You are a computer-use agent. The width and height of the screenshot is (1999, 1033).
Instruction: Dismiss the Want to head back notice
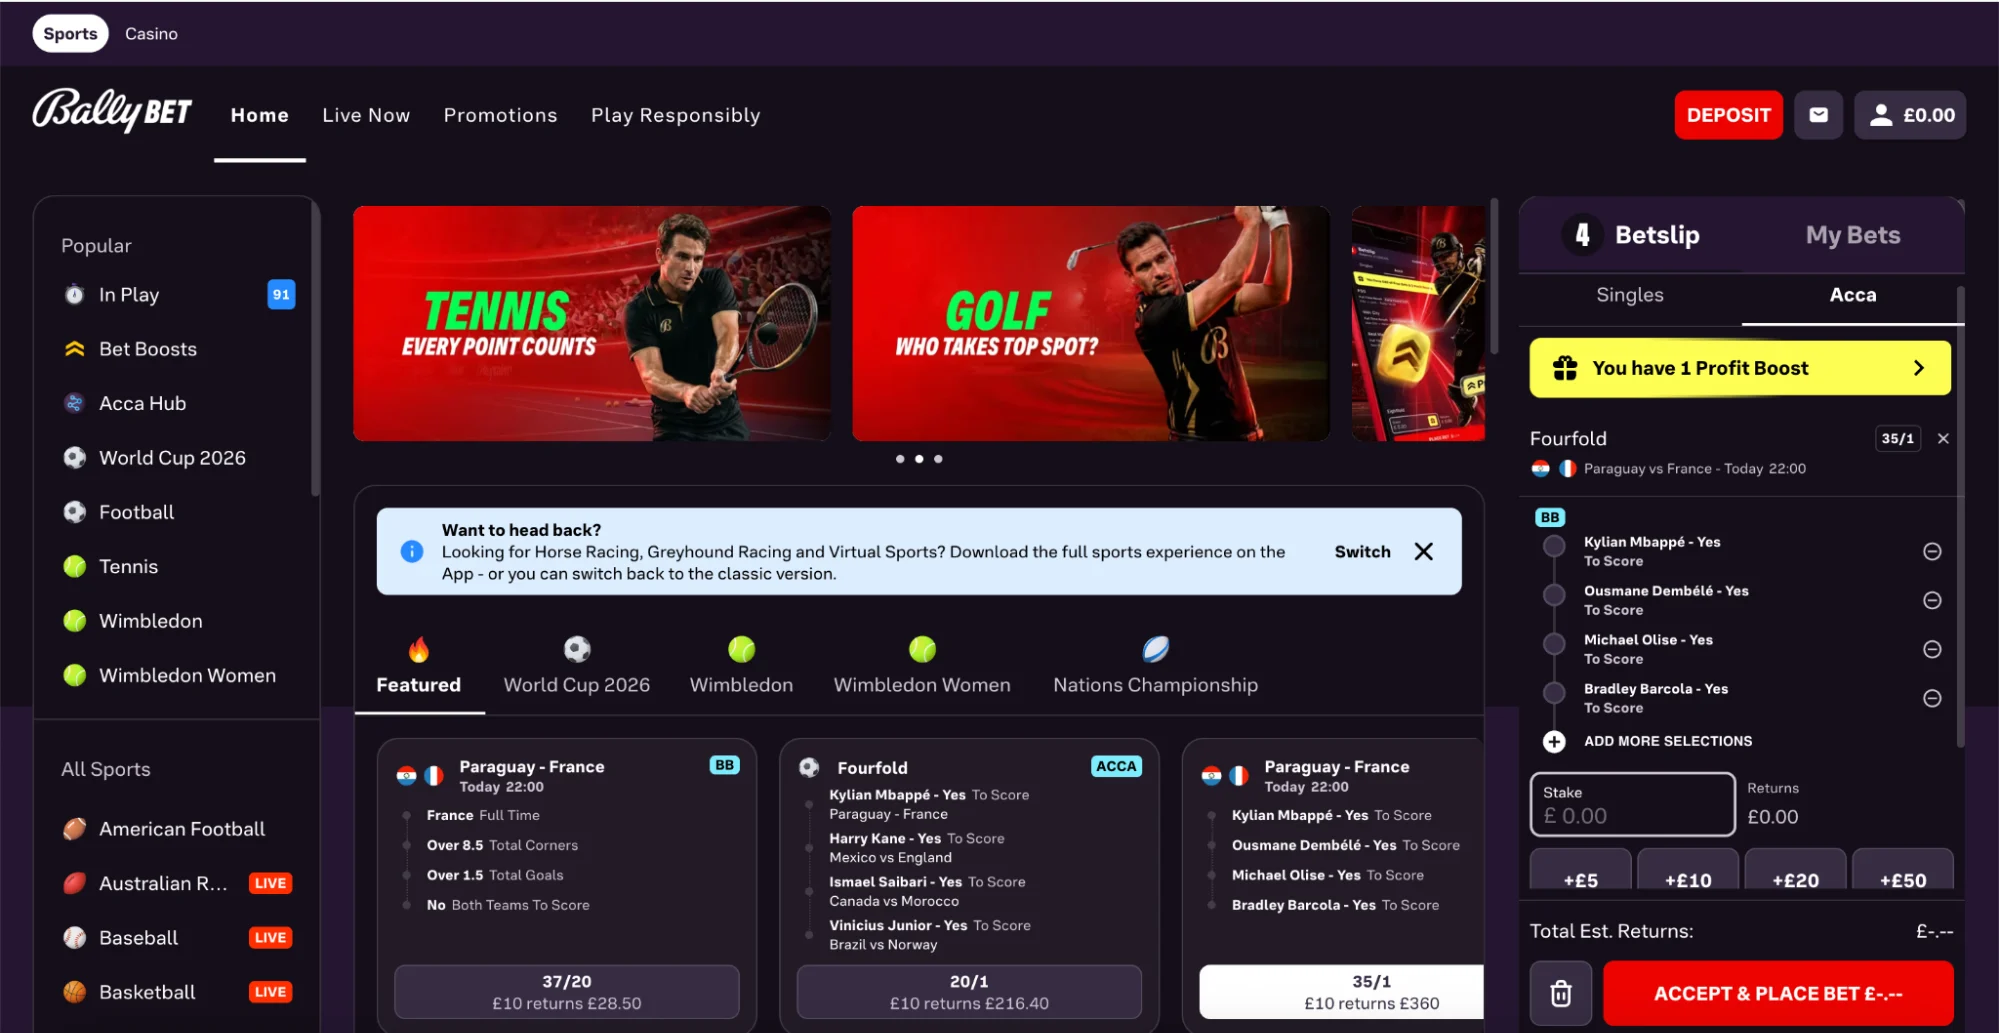(1424, 552)
